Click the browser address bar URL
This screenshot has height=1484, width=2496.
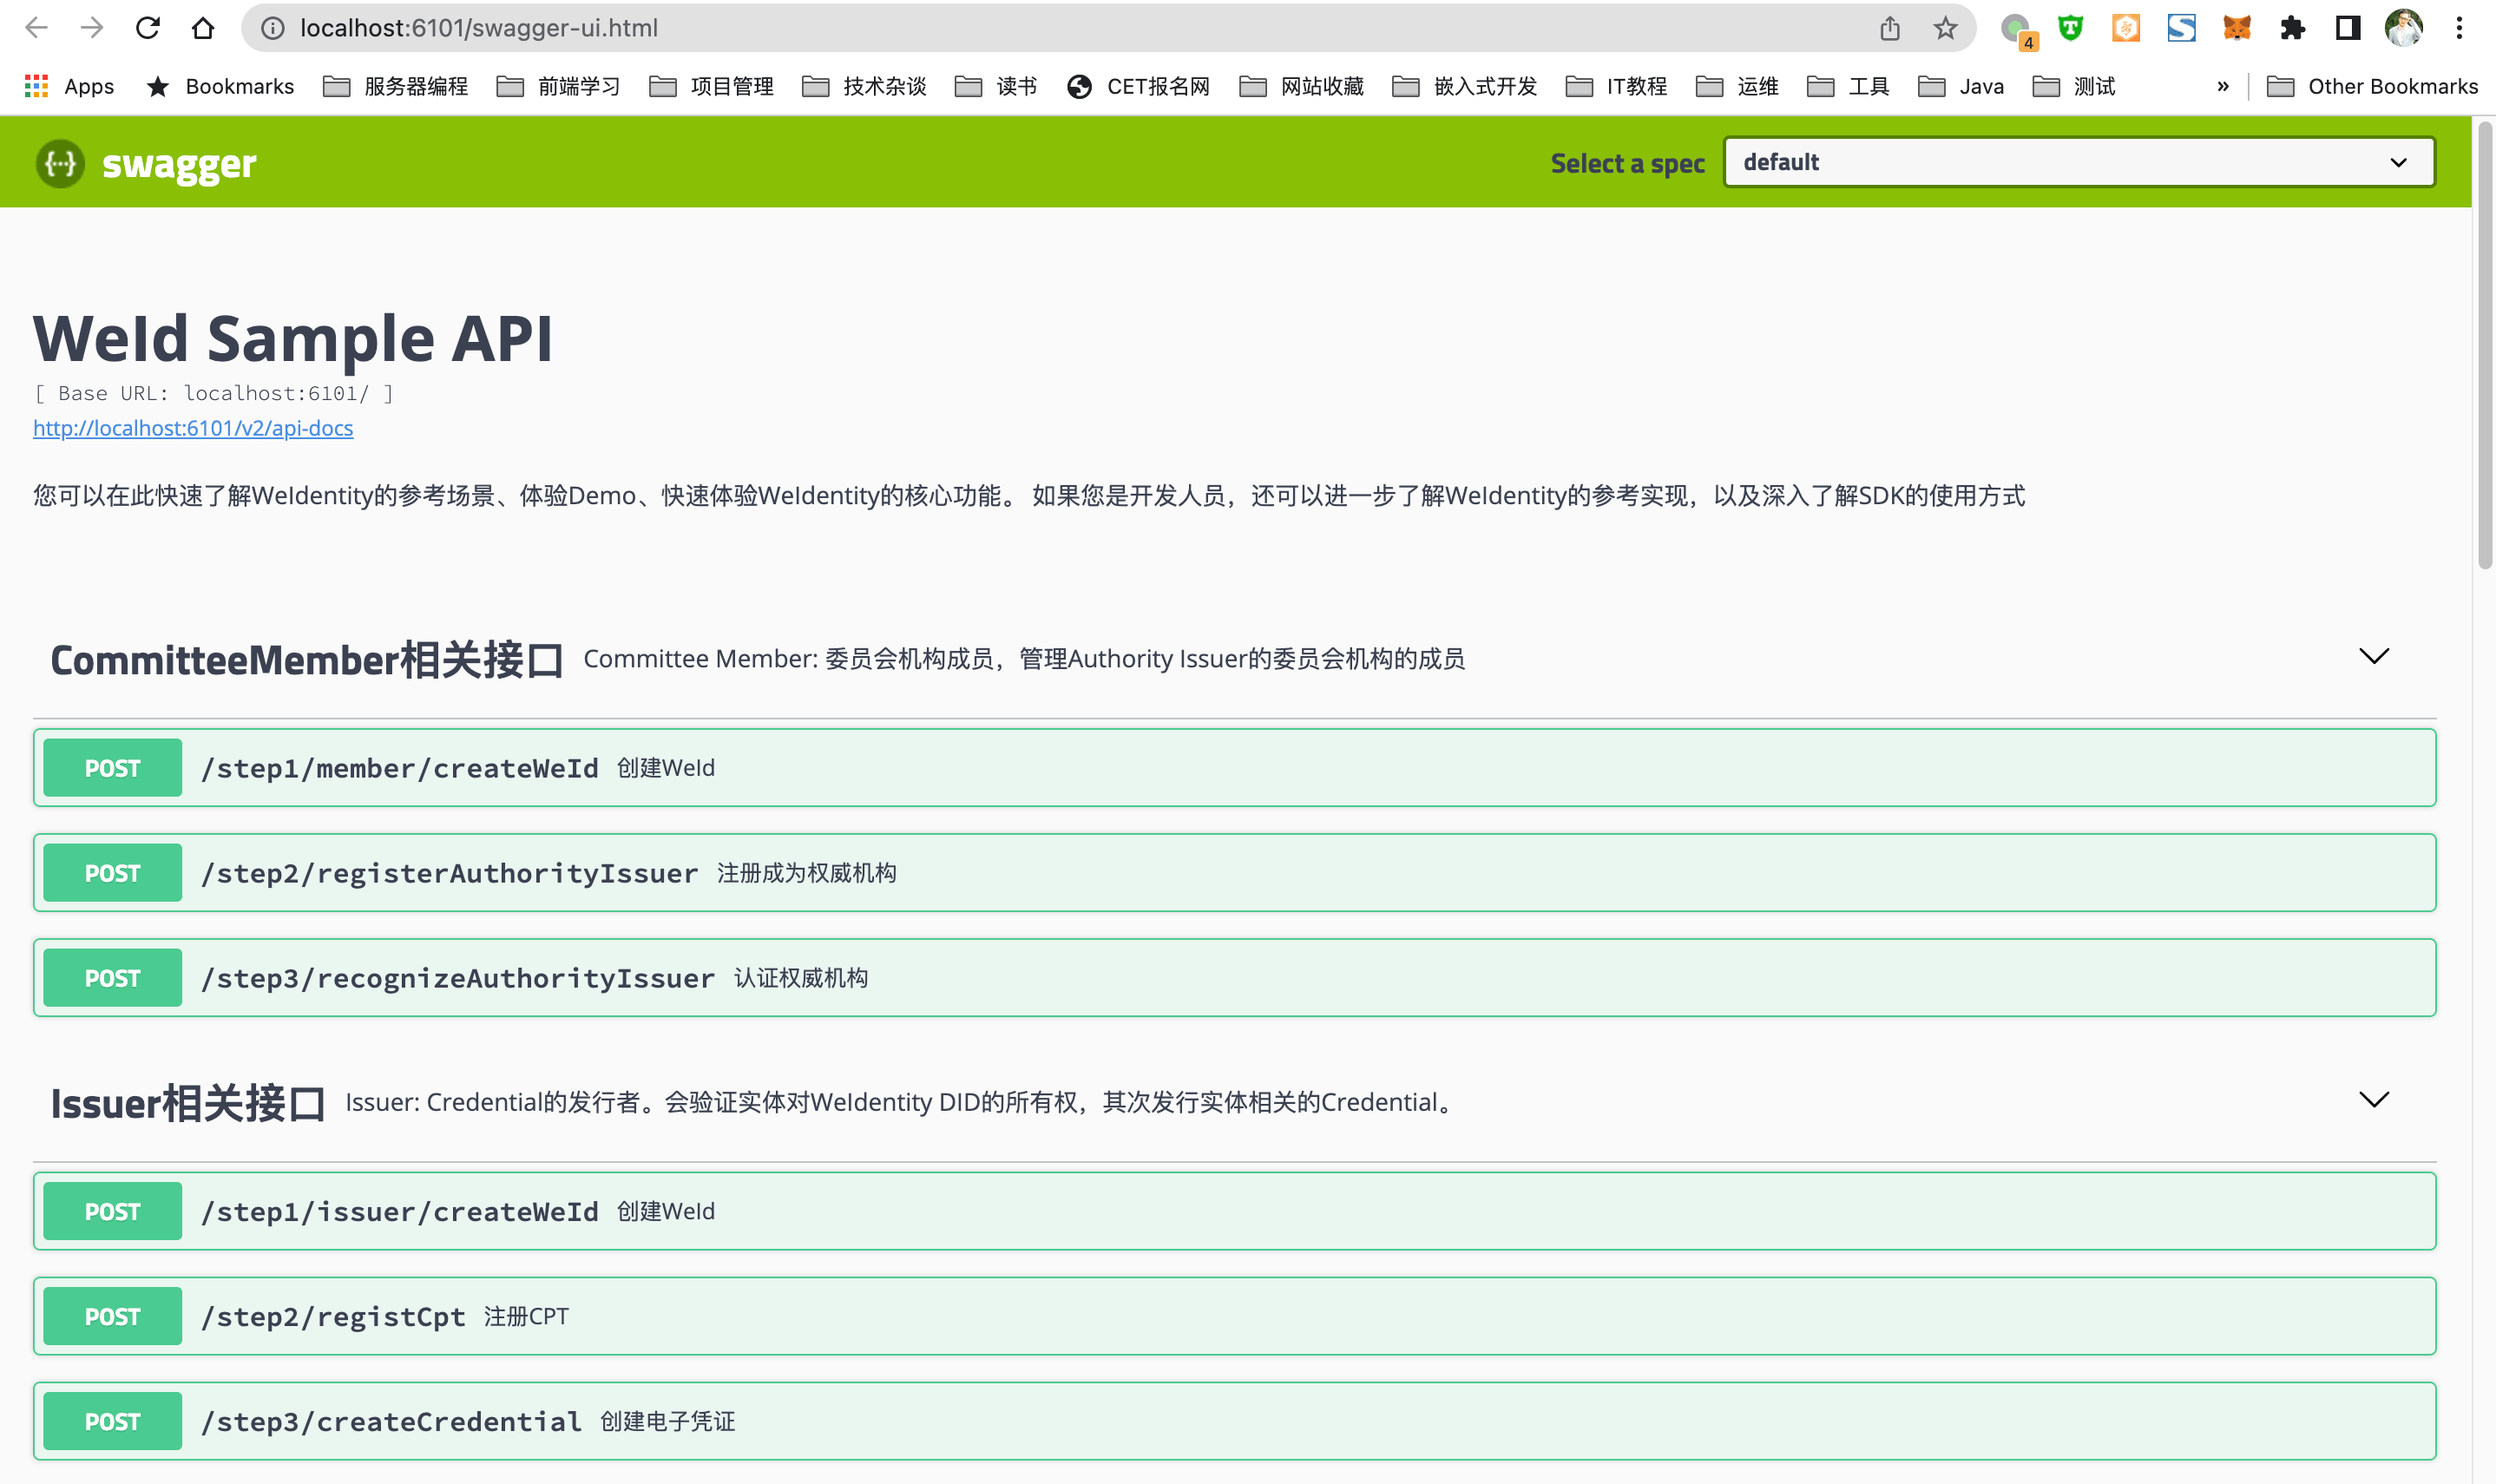(x=479, y=28)
